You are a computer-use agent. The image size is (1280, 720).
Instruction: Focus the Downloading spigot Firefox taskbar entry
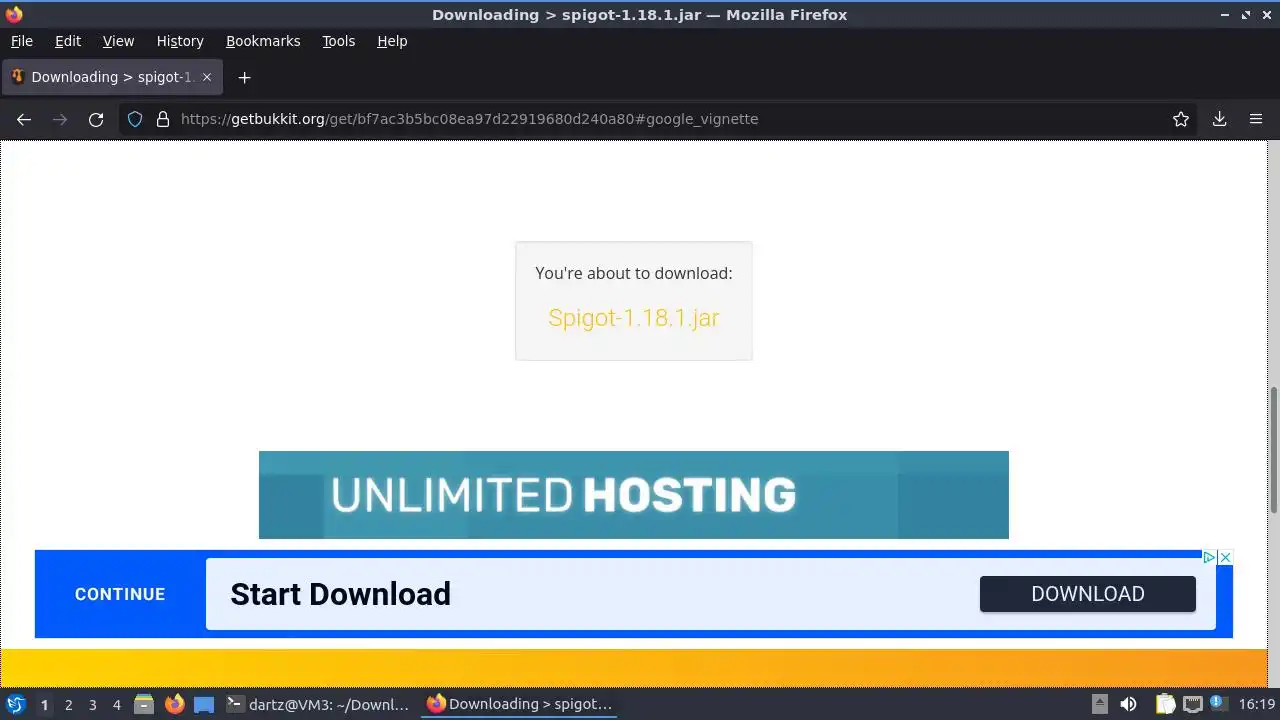pyautogui.click(x=519, y=705)
